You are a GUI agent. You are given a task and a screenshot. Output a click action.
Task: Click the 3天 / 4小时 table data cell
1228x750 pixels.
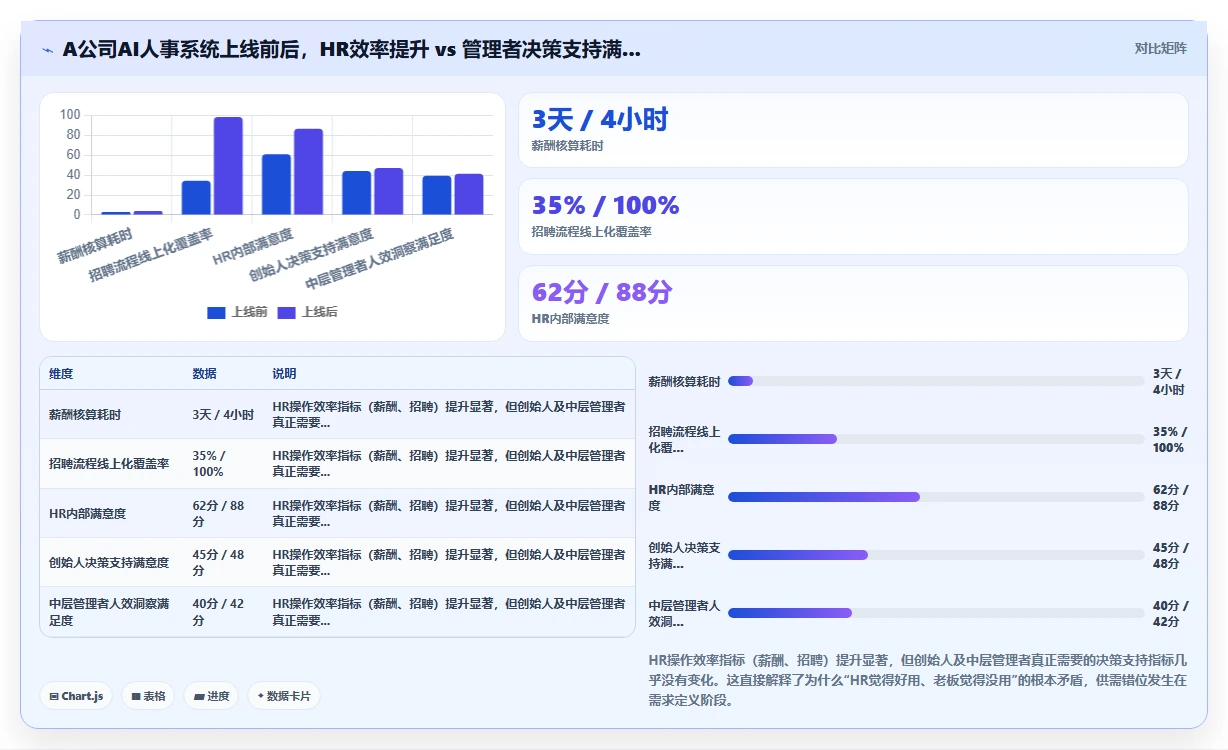click(223, 415)
